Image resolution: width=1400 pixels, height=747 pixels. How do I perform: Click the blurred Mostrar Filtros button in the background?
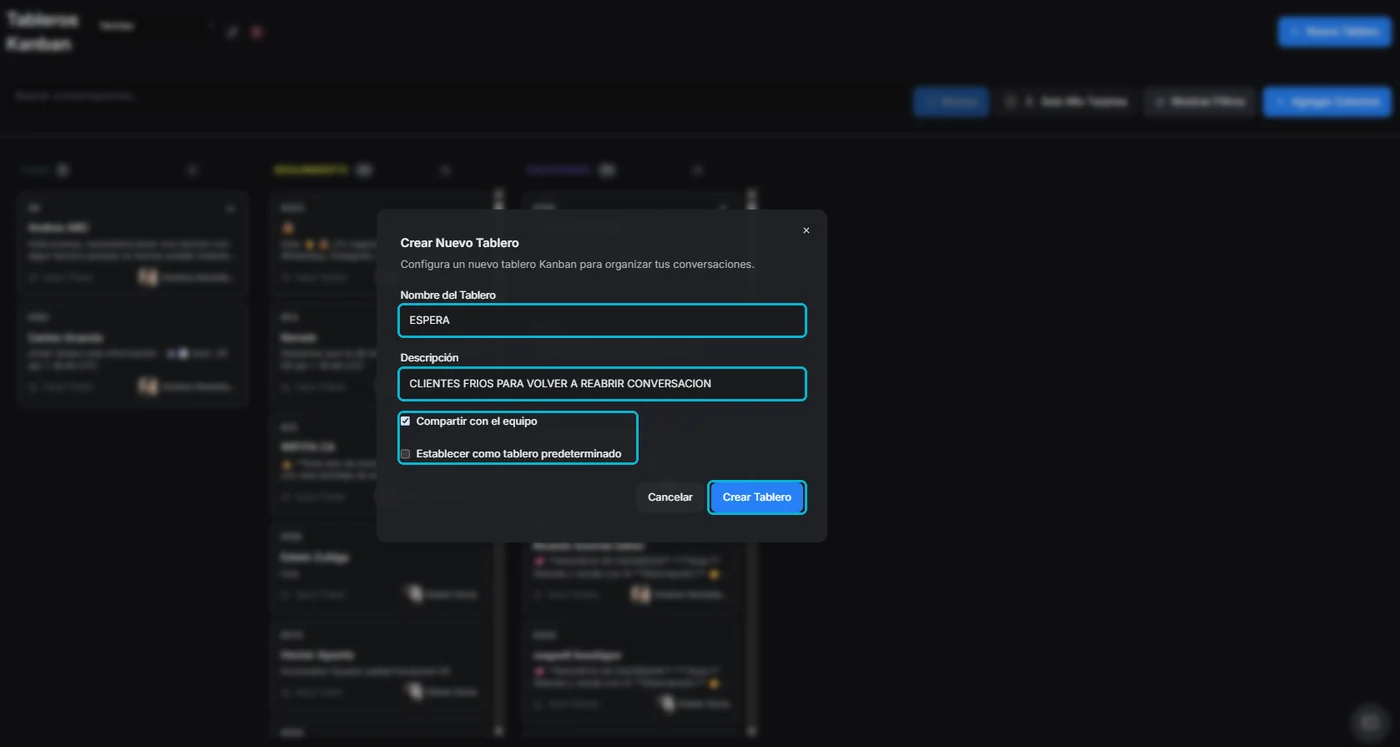[1200, 102]
